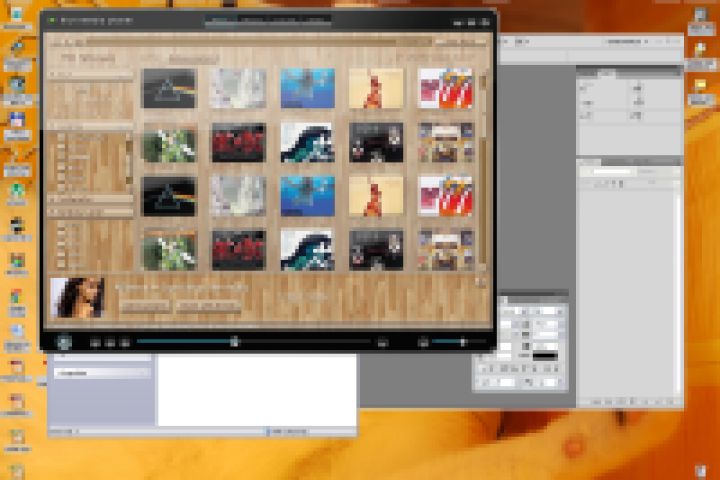Open the blue underwater album cover in the top row
This screenshot has width=720, height=480.
pyautogui.click(x=307, y=88)
